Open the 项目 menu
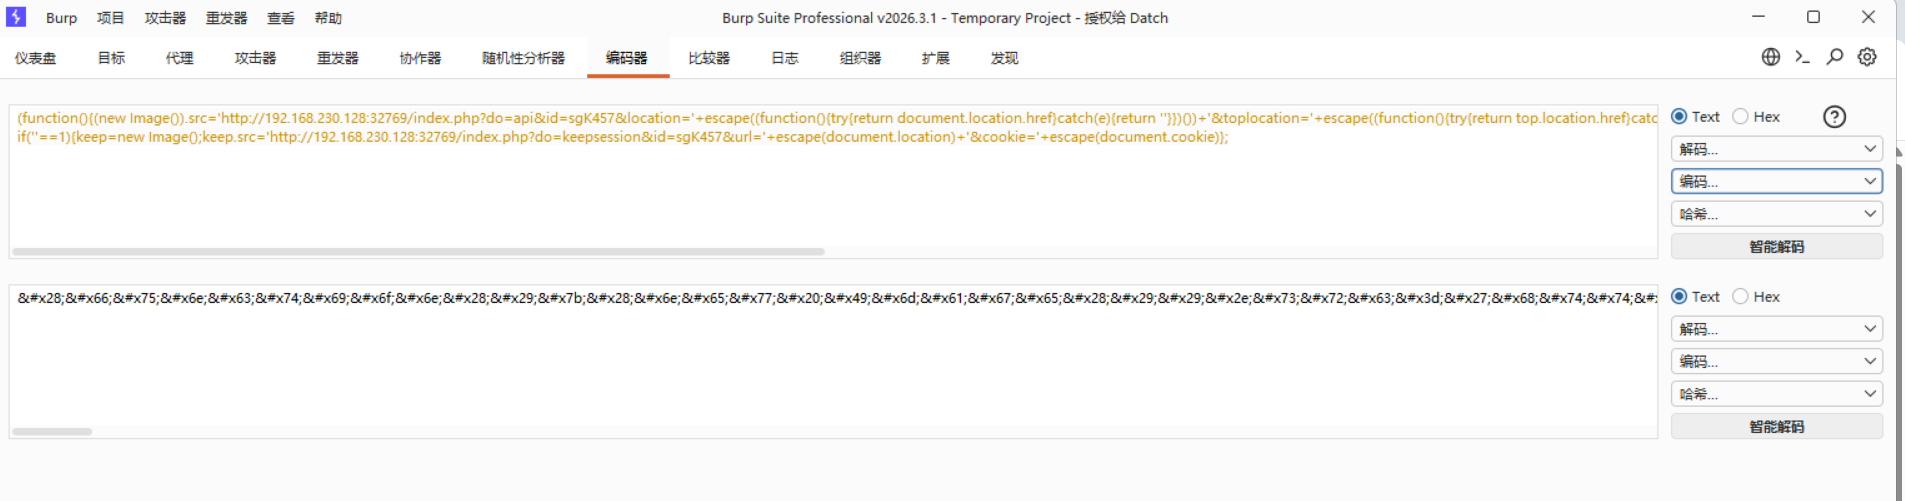The width and height of the screenshot is (1905, 501). click(x=110, y=18)
